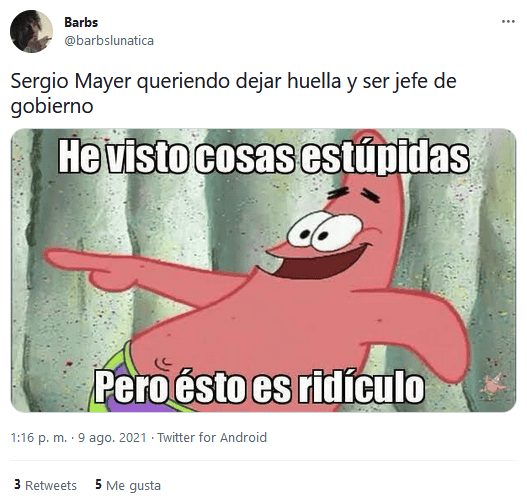Viewport: 527px width, 499px height.
Task: Click the tweet text mentioning Sergio Mayer
Action: [x=234, y=94]
